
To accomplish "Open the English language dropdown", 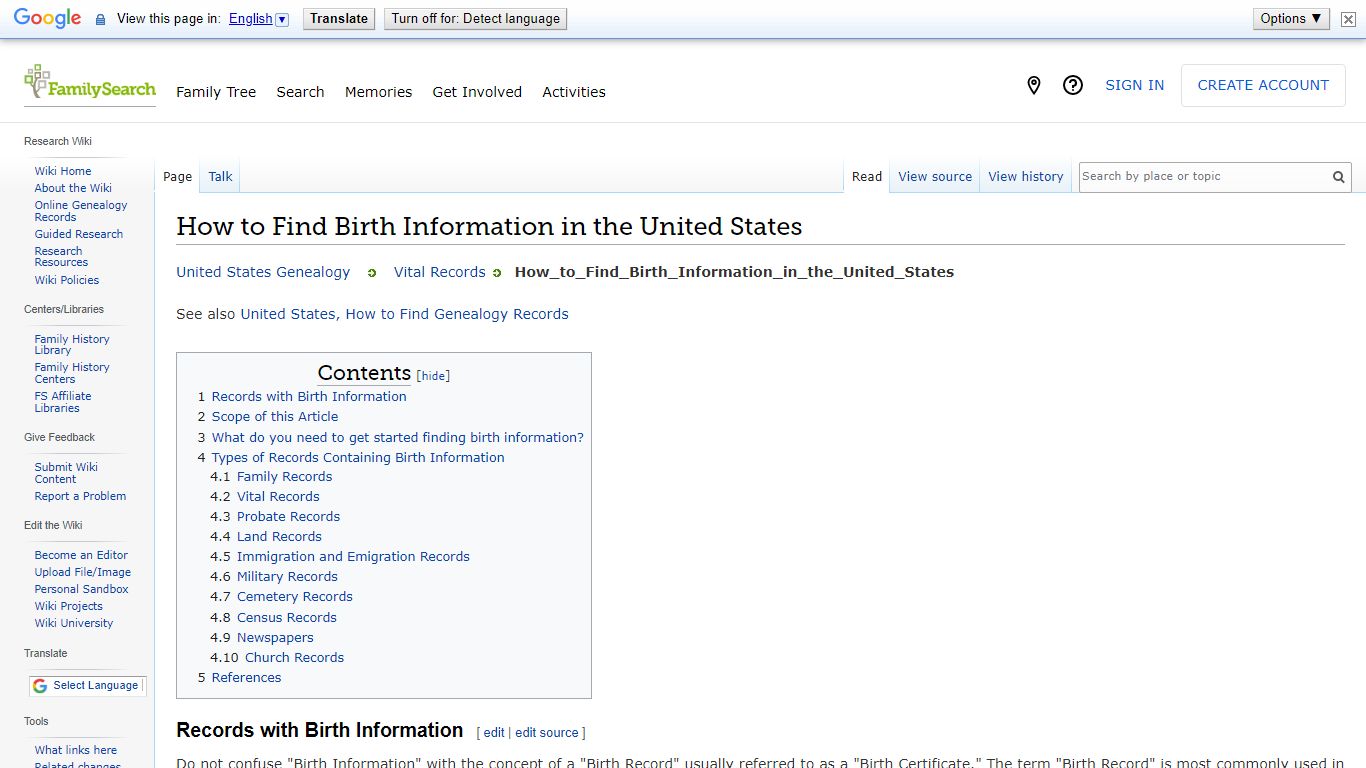I will click(x=258, y=19).
